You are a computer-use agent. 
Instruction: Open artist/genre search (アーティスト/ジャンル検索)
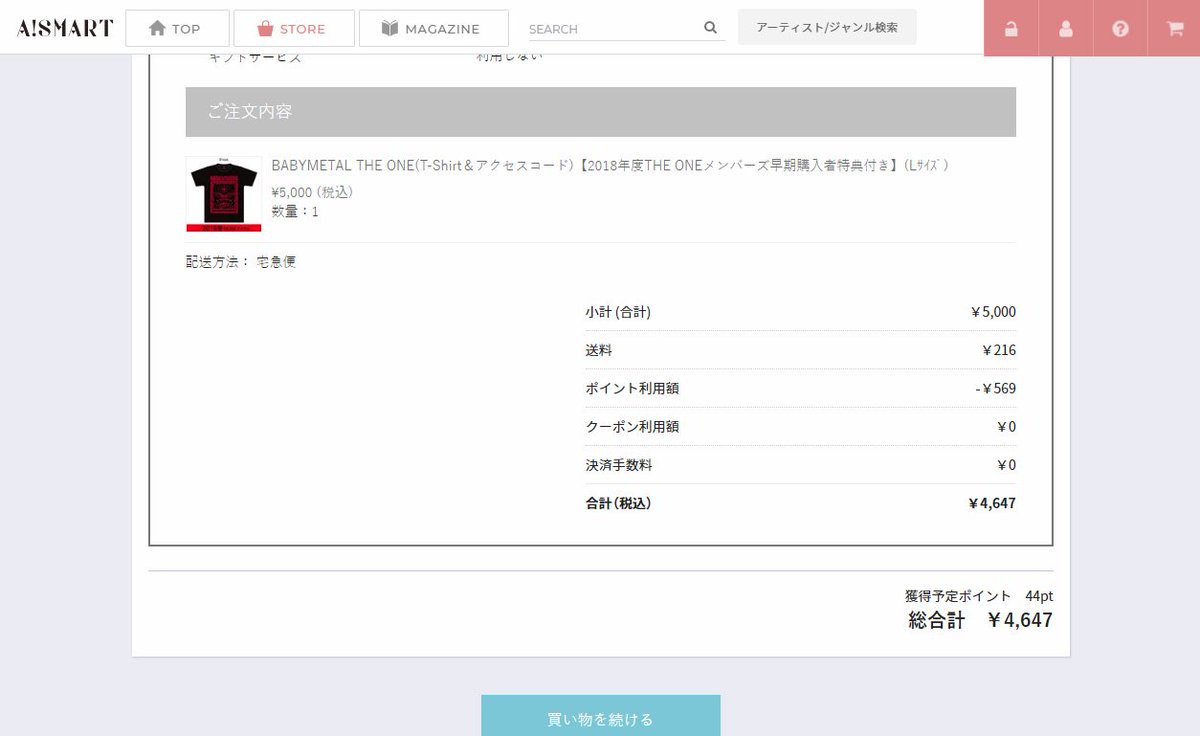click(x=827, y=27)
